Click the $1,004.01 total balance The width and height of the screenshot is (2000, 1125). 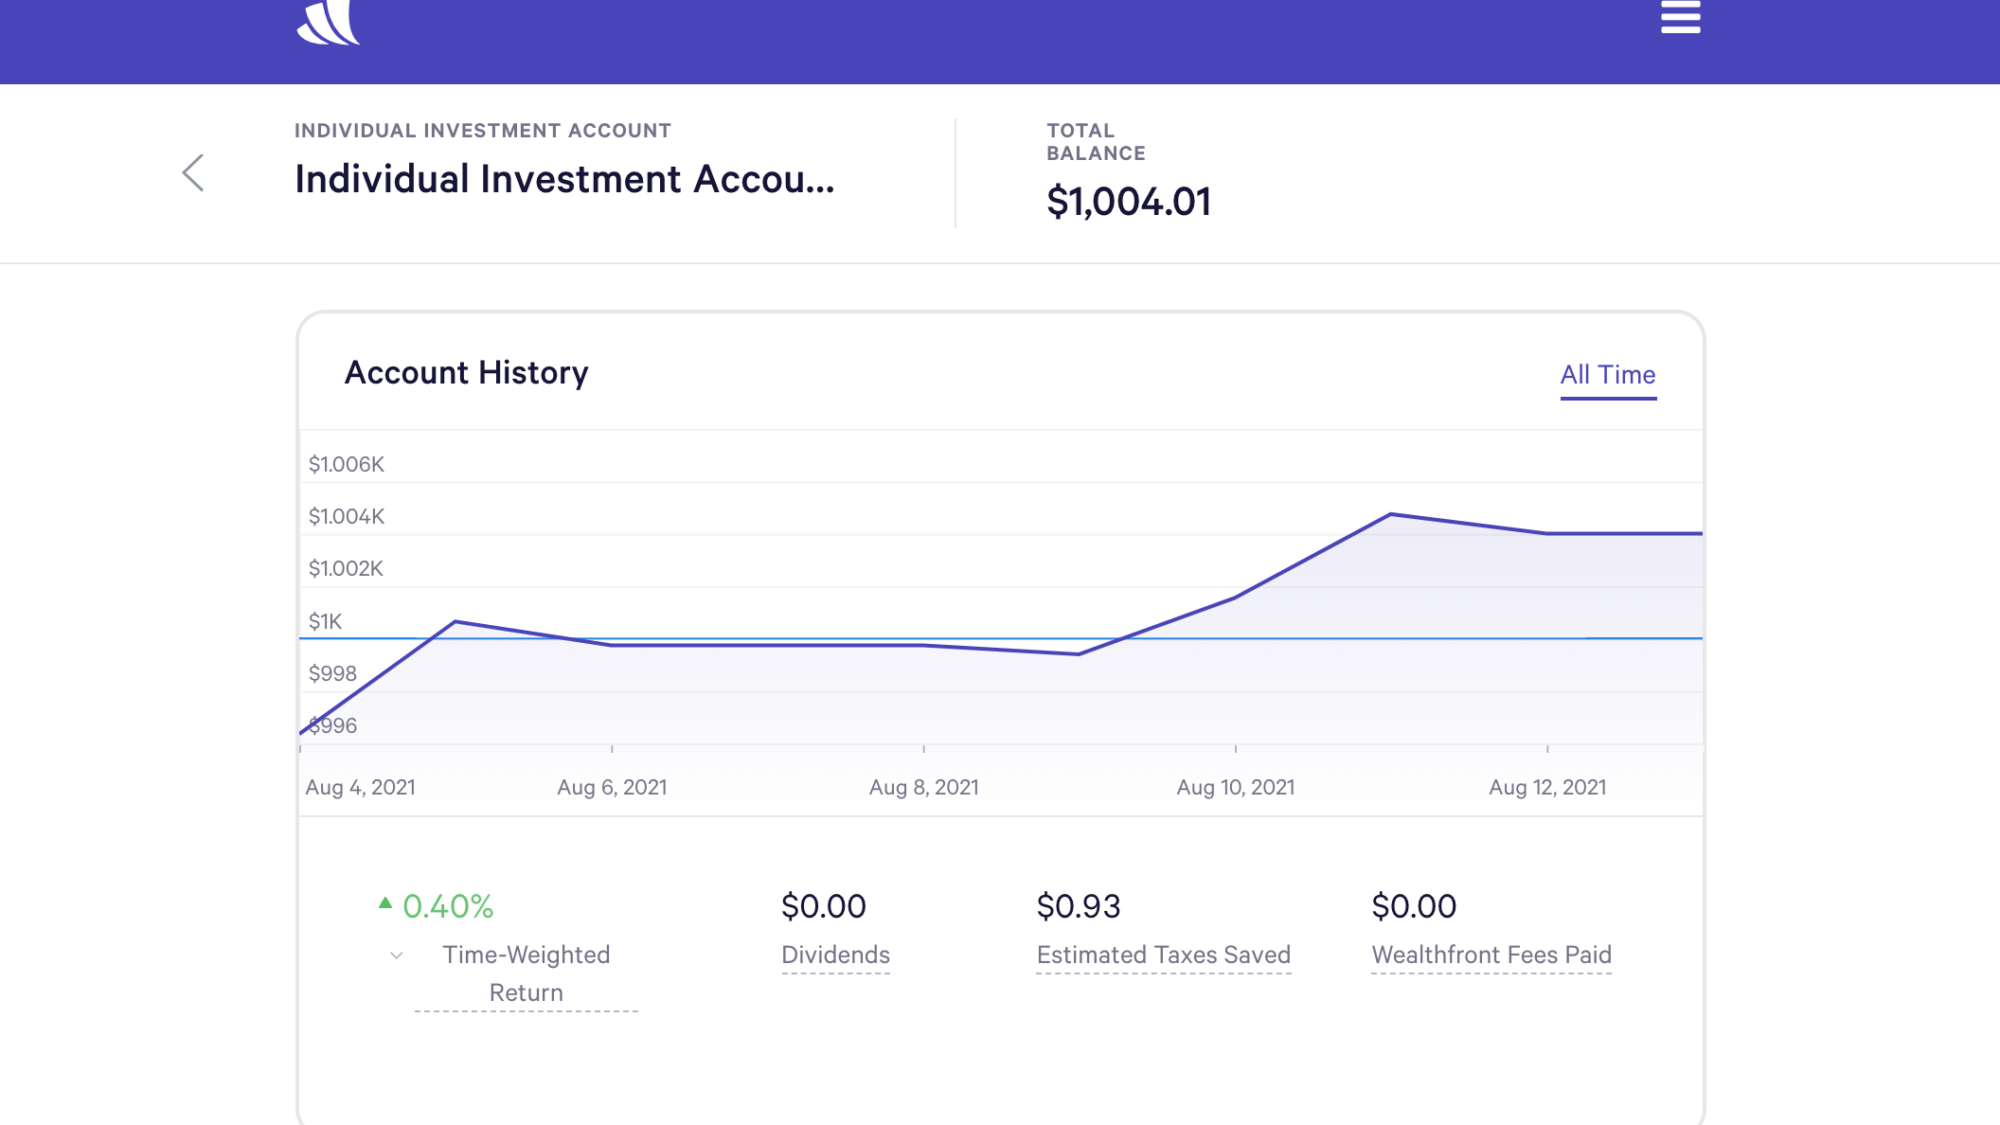tap(1128, 202)
